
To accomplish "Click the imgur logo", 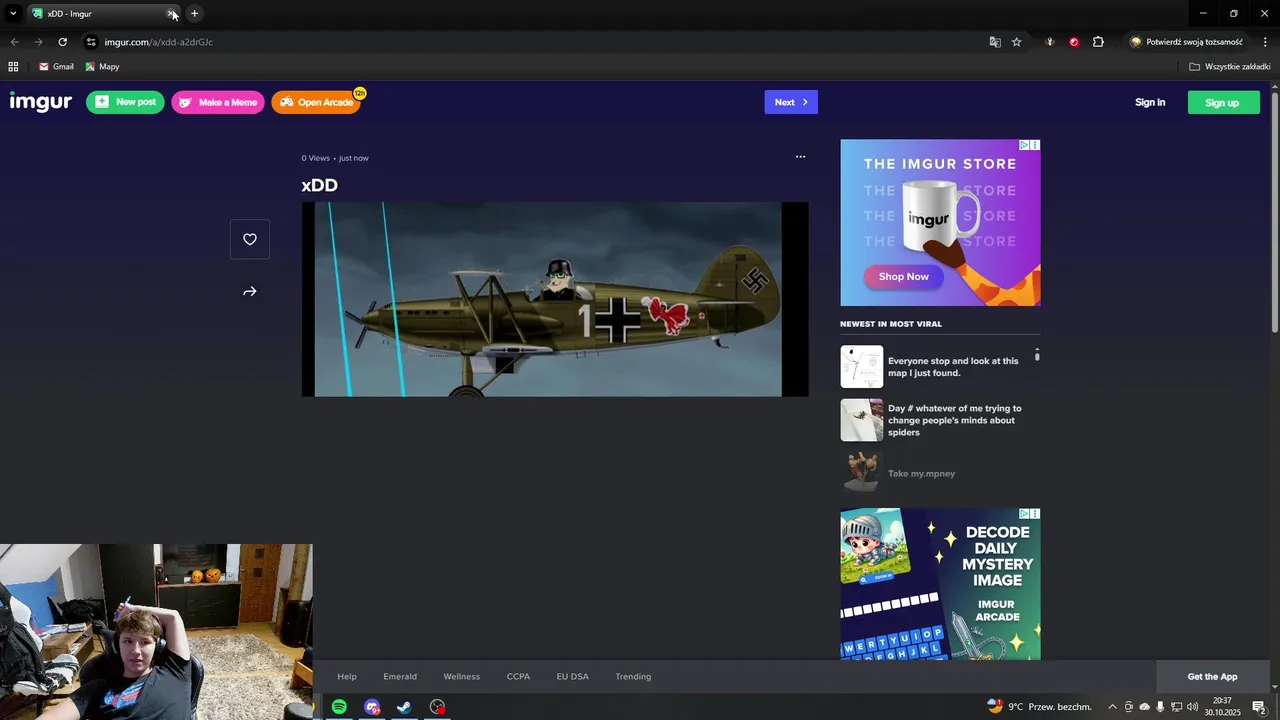I will coord(41,102).
